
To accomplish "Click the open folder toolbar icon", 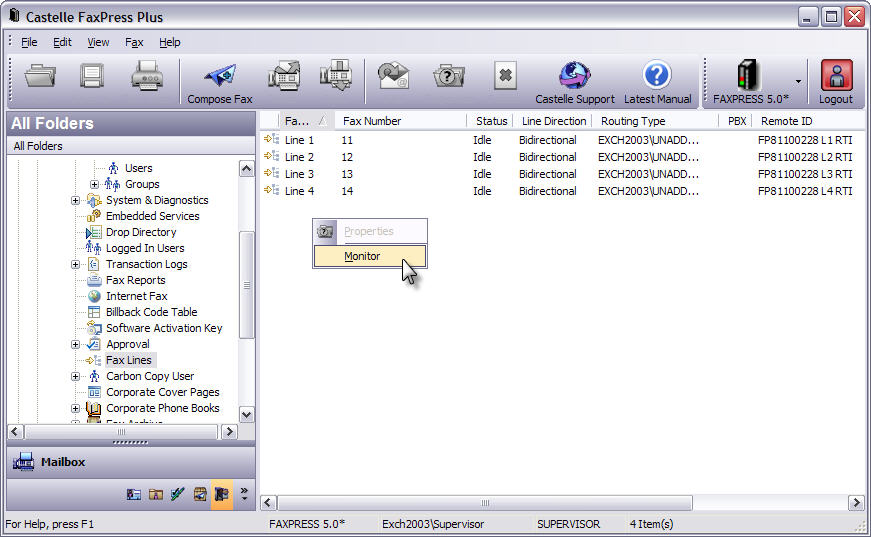I will [x=40, y=76].
